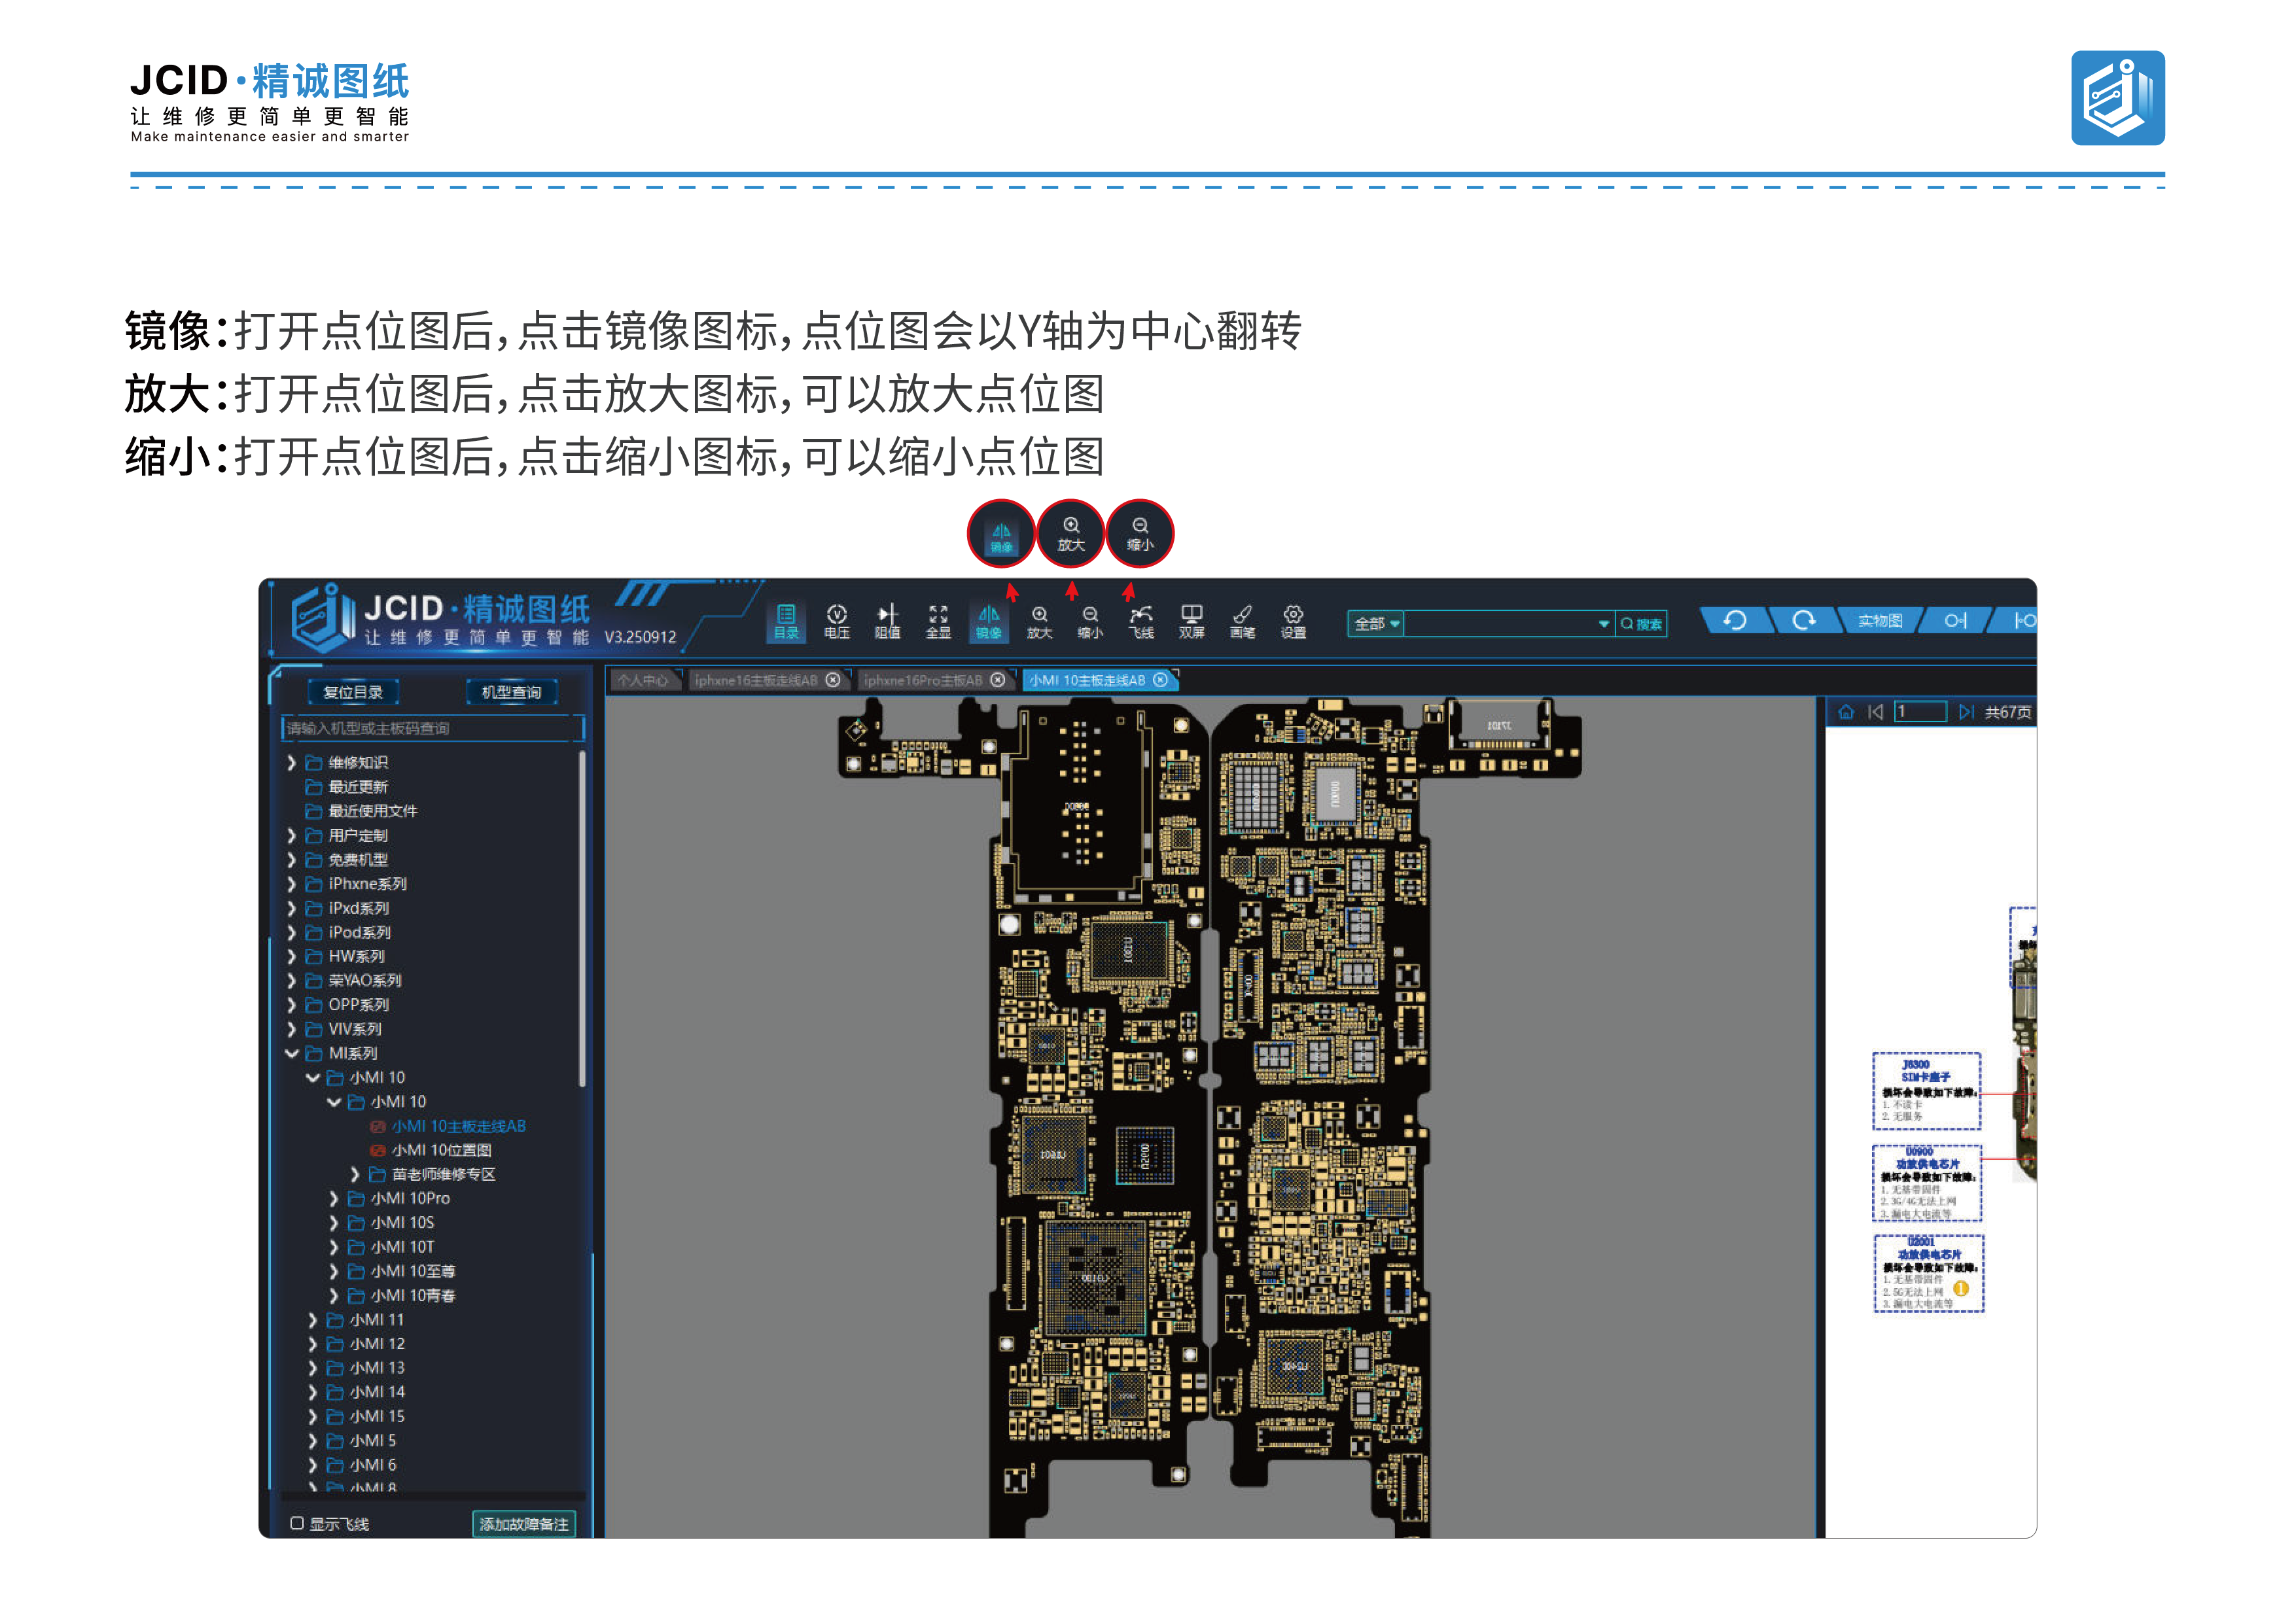Viewport: 2296px width, 1623px height.
Task: Expand the 小MI 10Pro folder
Action: click(334, 1198)
